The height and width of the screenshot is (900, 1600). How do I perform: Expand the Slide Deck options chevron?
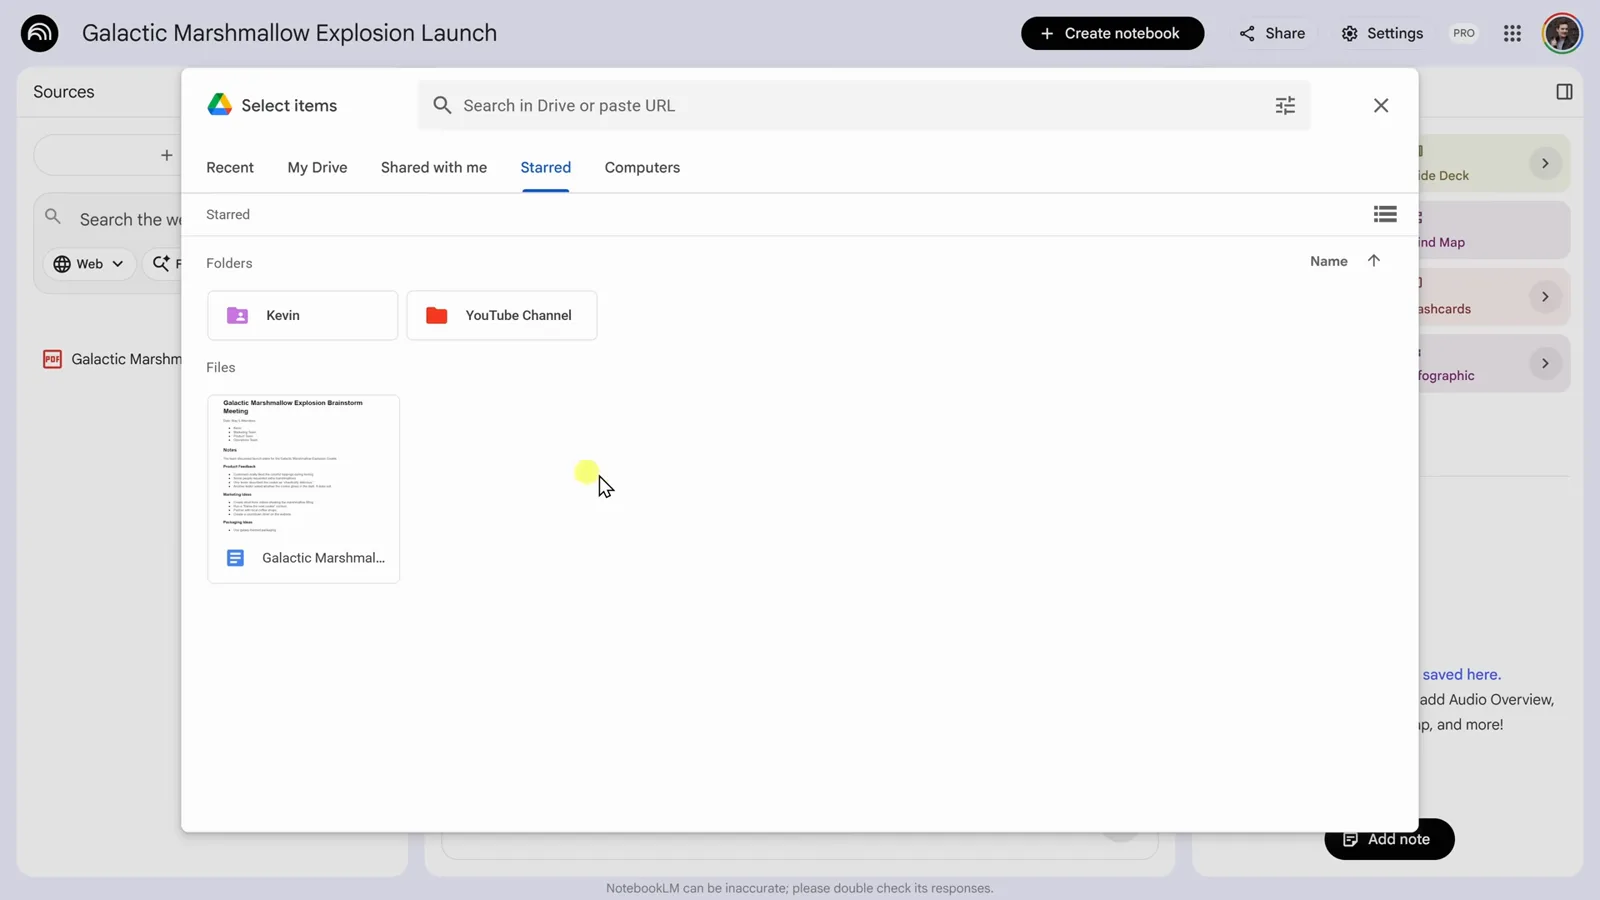point(1545,163)
